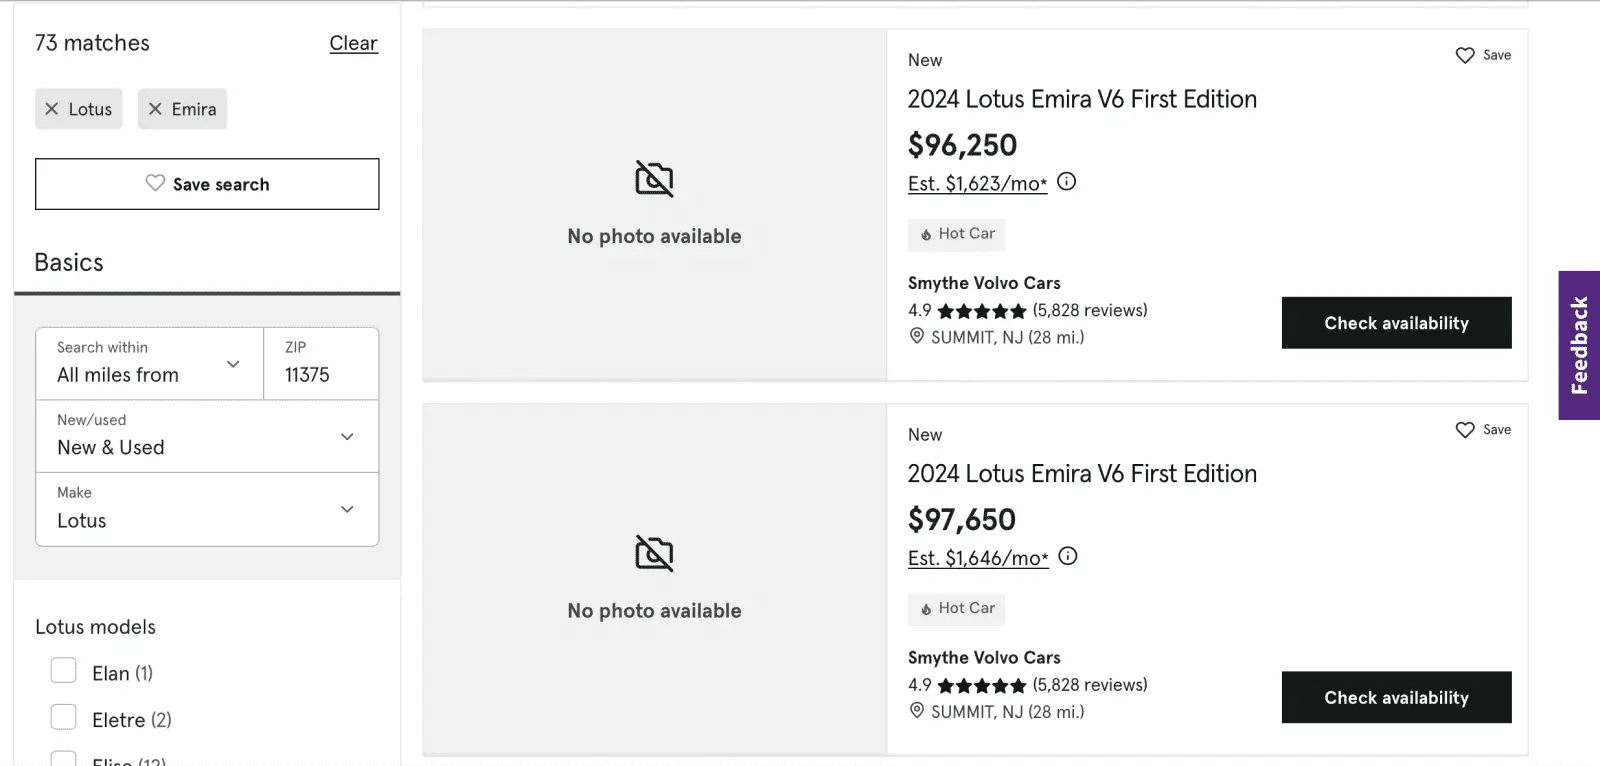1600x766 pixels.
Task: Expand the Search within miles dropdown
Action: (x=149, y=363)
